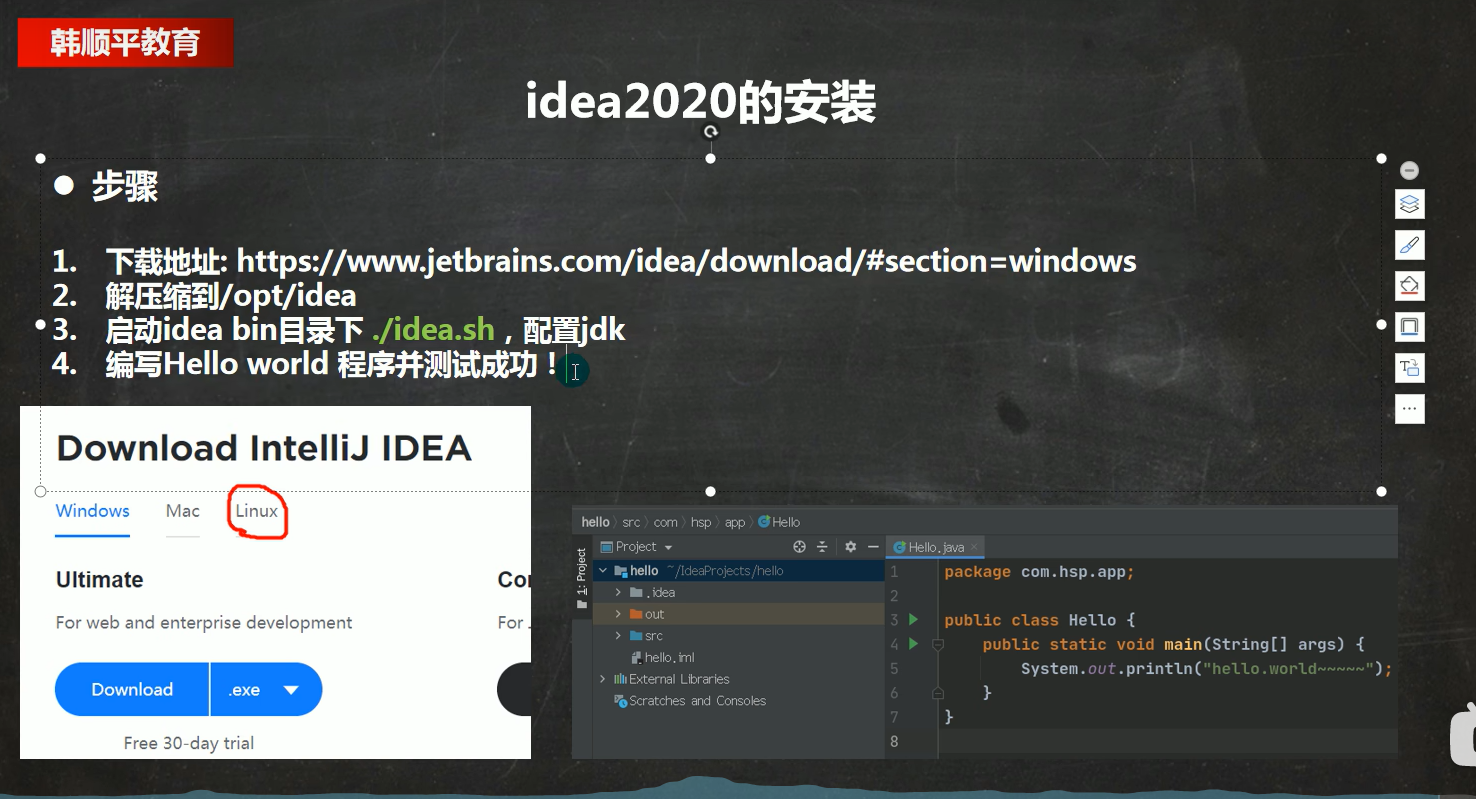Expand the src folder
The width and height of the screenshot is (1476, 799).
(x=619, y=636)
